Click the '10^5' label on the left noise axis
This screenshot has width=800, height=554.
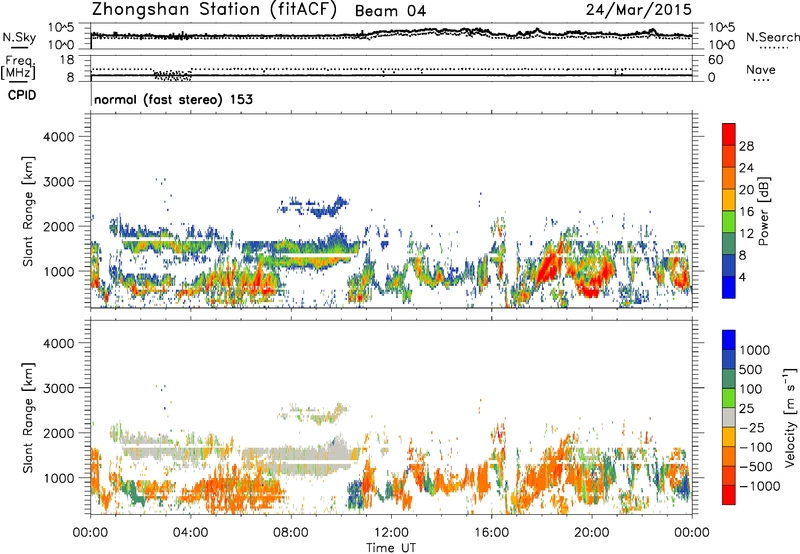click(x=61, y=28)
